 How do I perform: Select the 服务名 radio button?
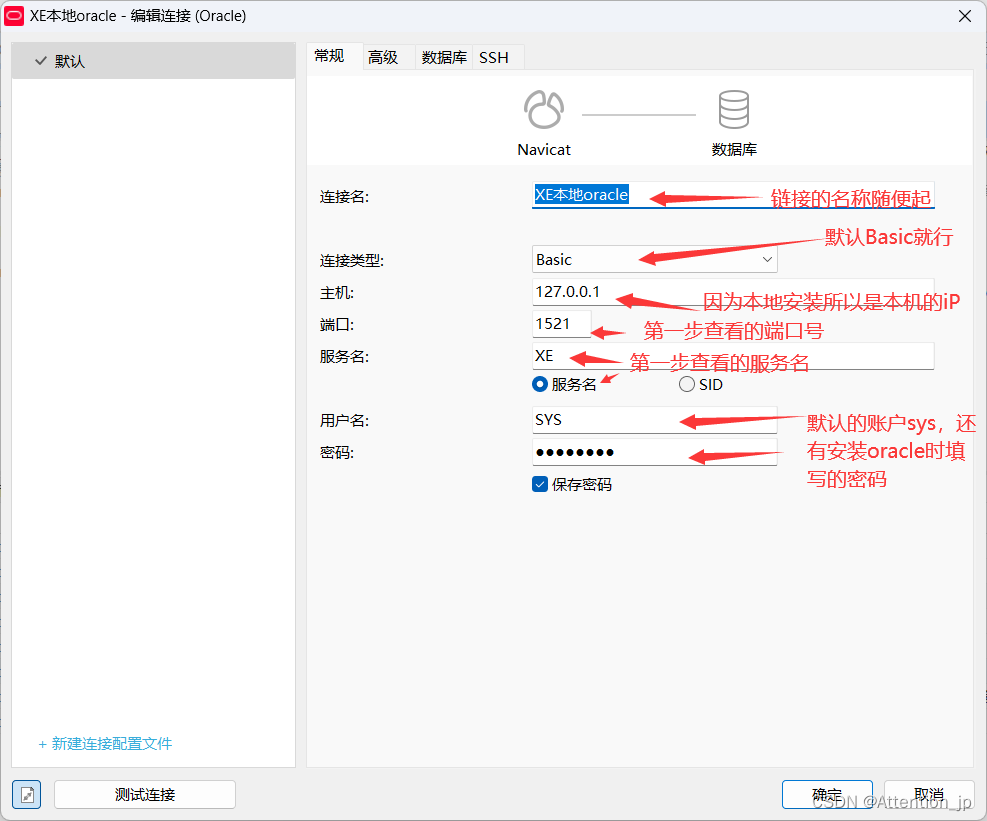(x=540, y=384)
